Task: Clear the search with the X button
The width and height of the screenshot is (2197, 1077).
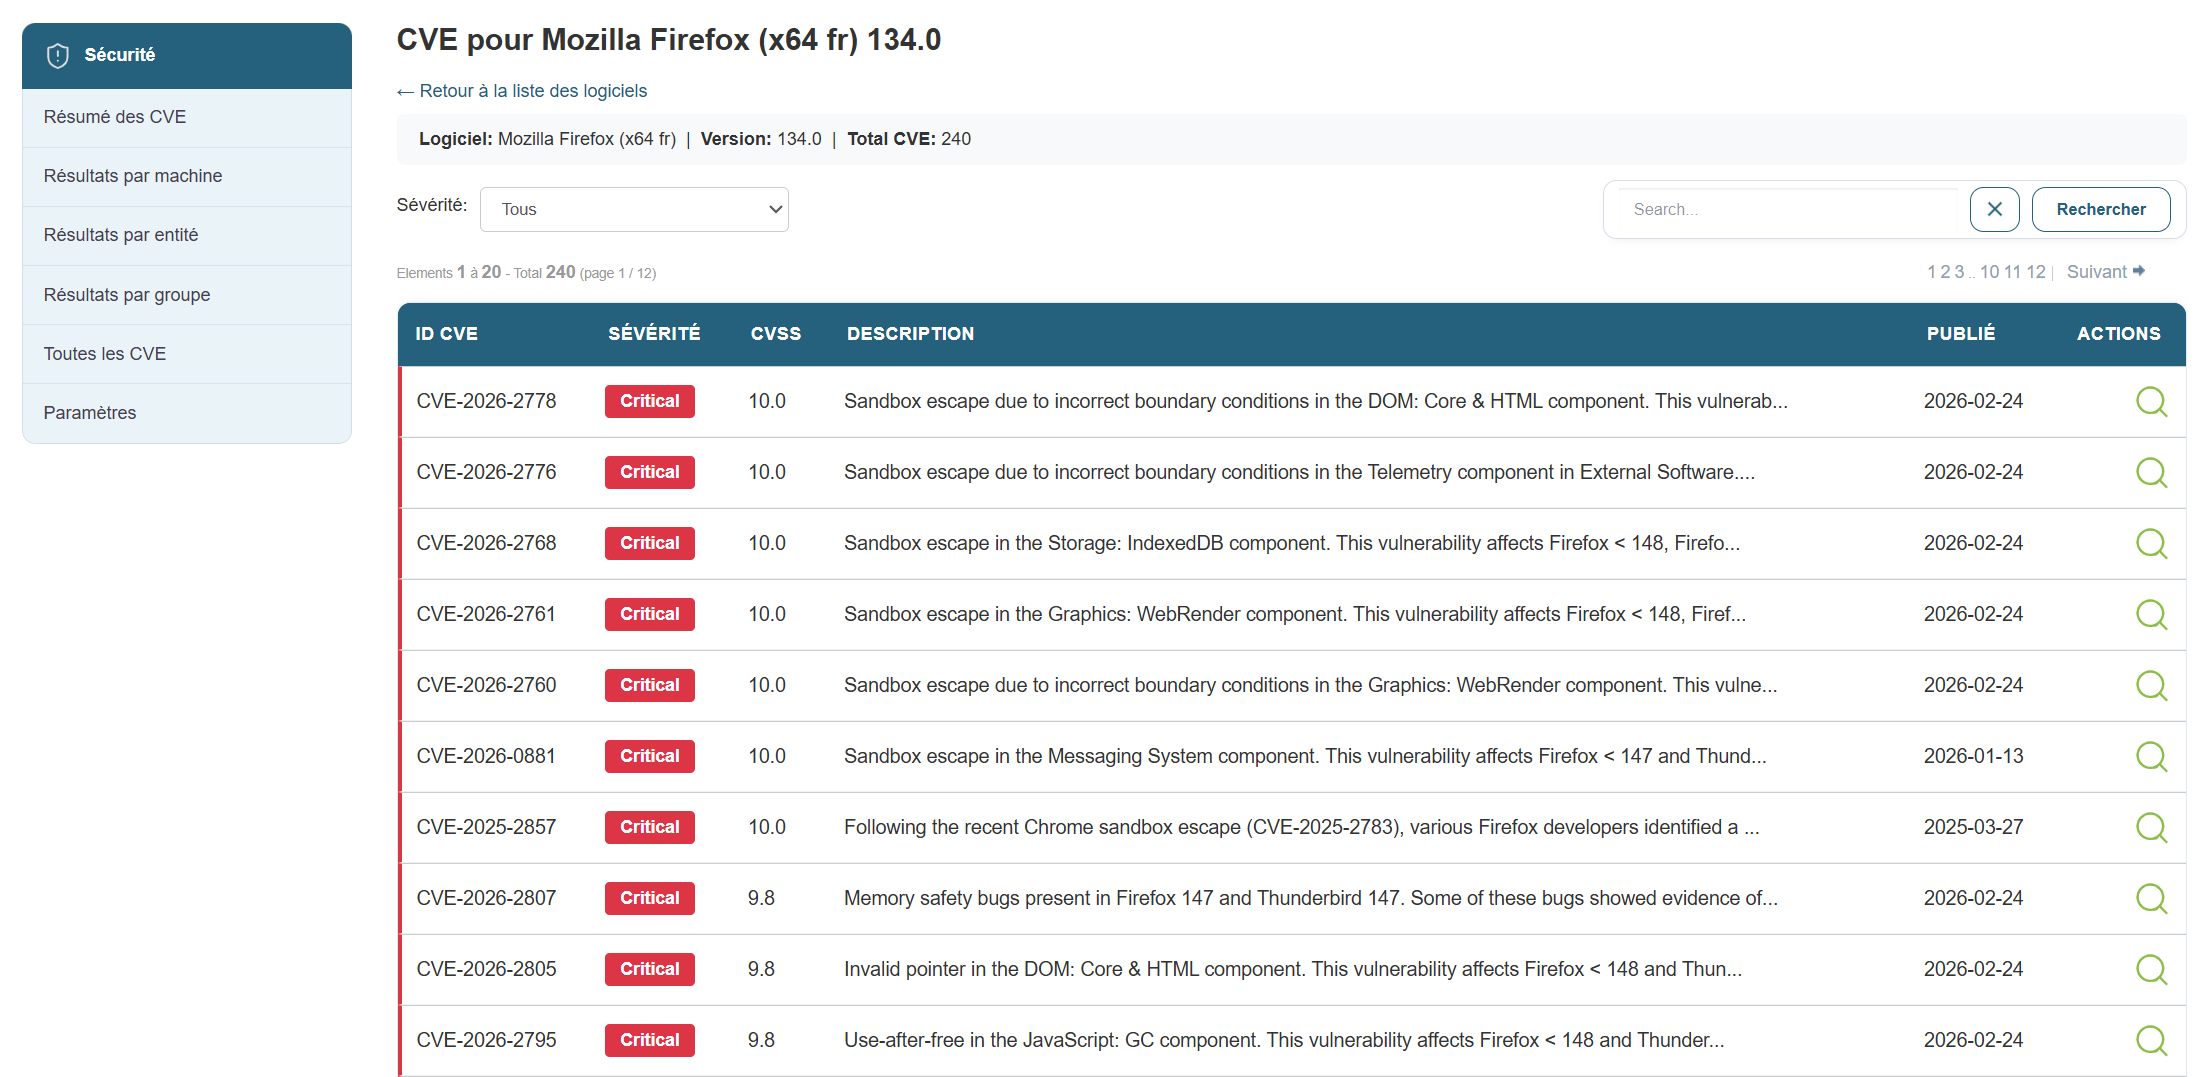Action: pyautogui.click(x=1994, y=210)
